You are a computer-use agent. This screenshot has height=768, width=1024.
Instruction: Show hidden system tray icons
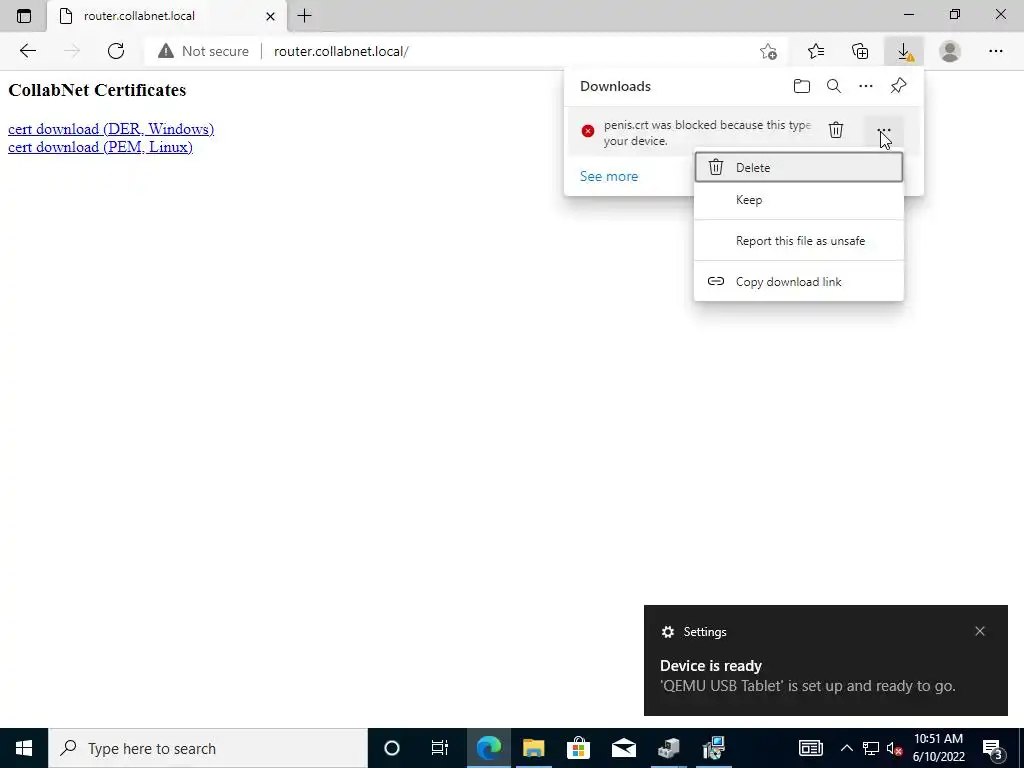click(846, 748)
